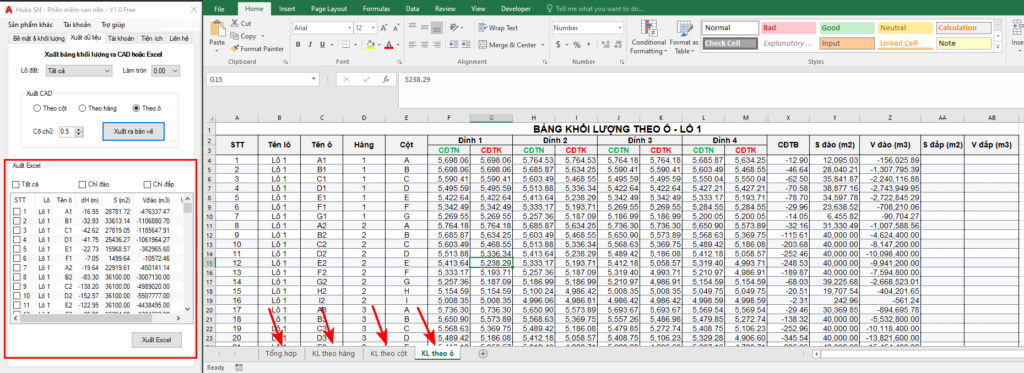Tick the checkbox for row 1 ô A1
The width and height of the screenshot is (1024, 373).
click(x=17, y=212)
